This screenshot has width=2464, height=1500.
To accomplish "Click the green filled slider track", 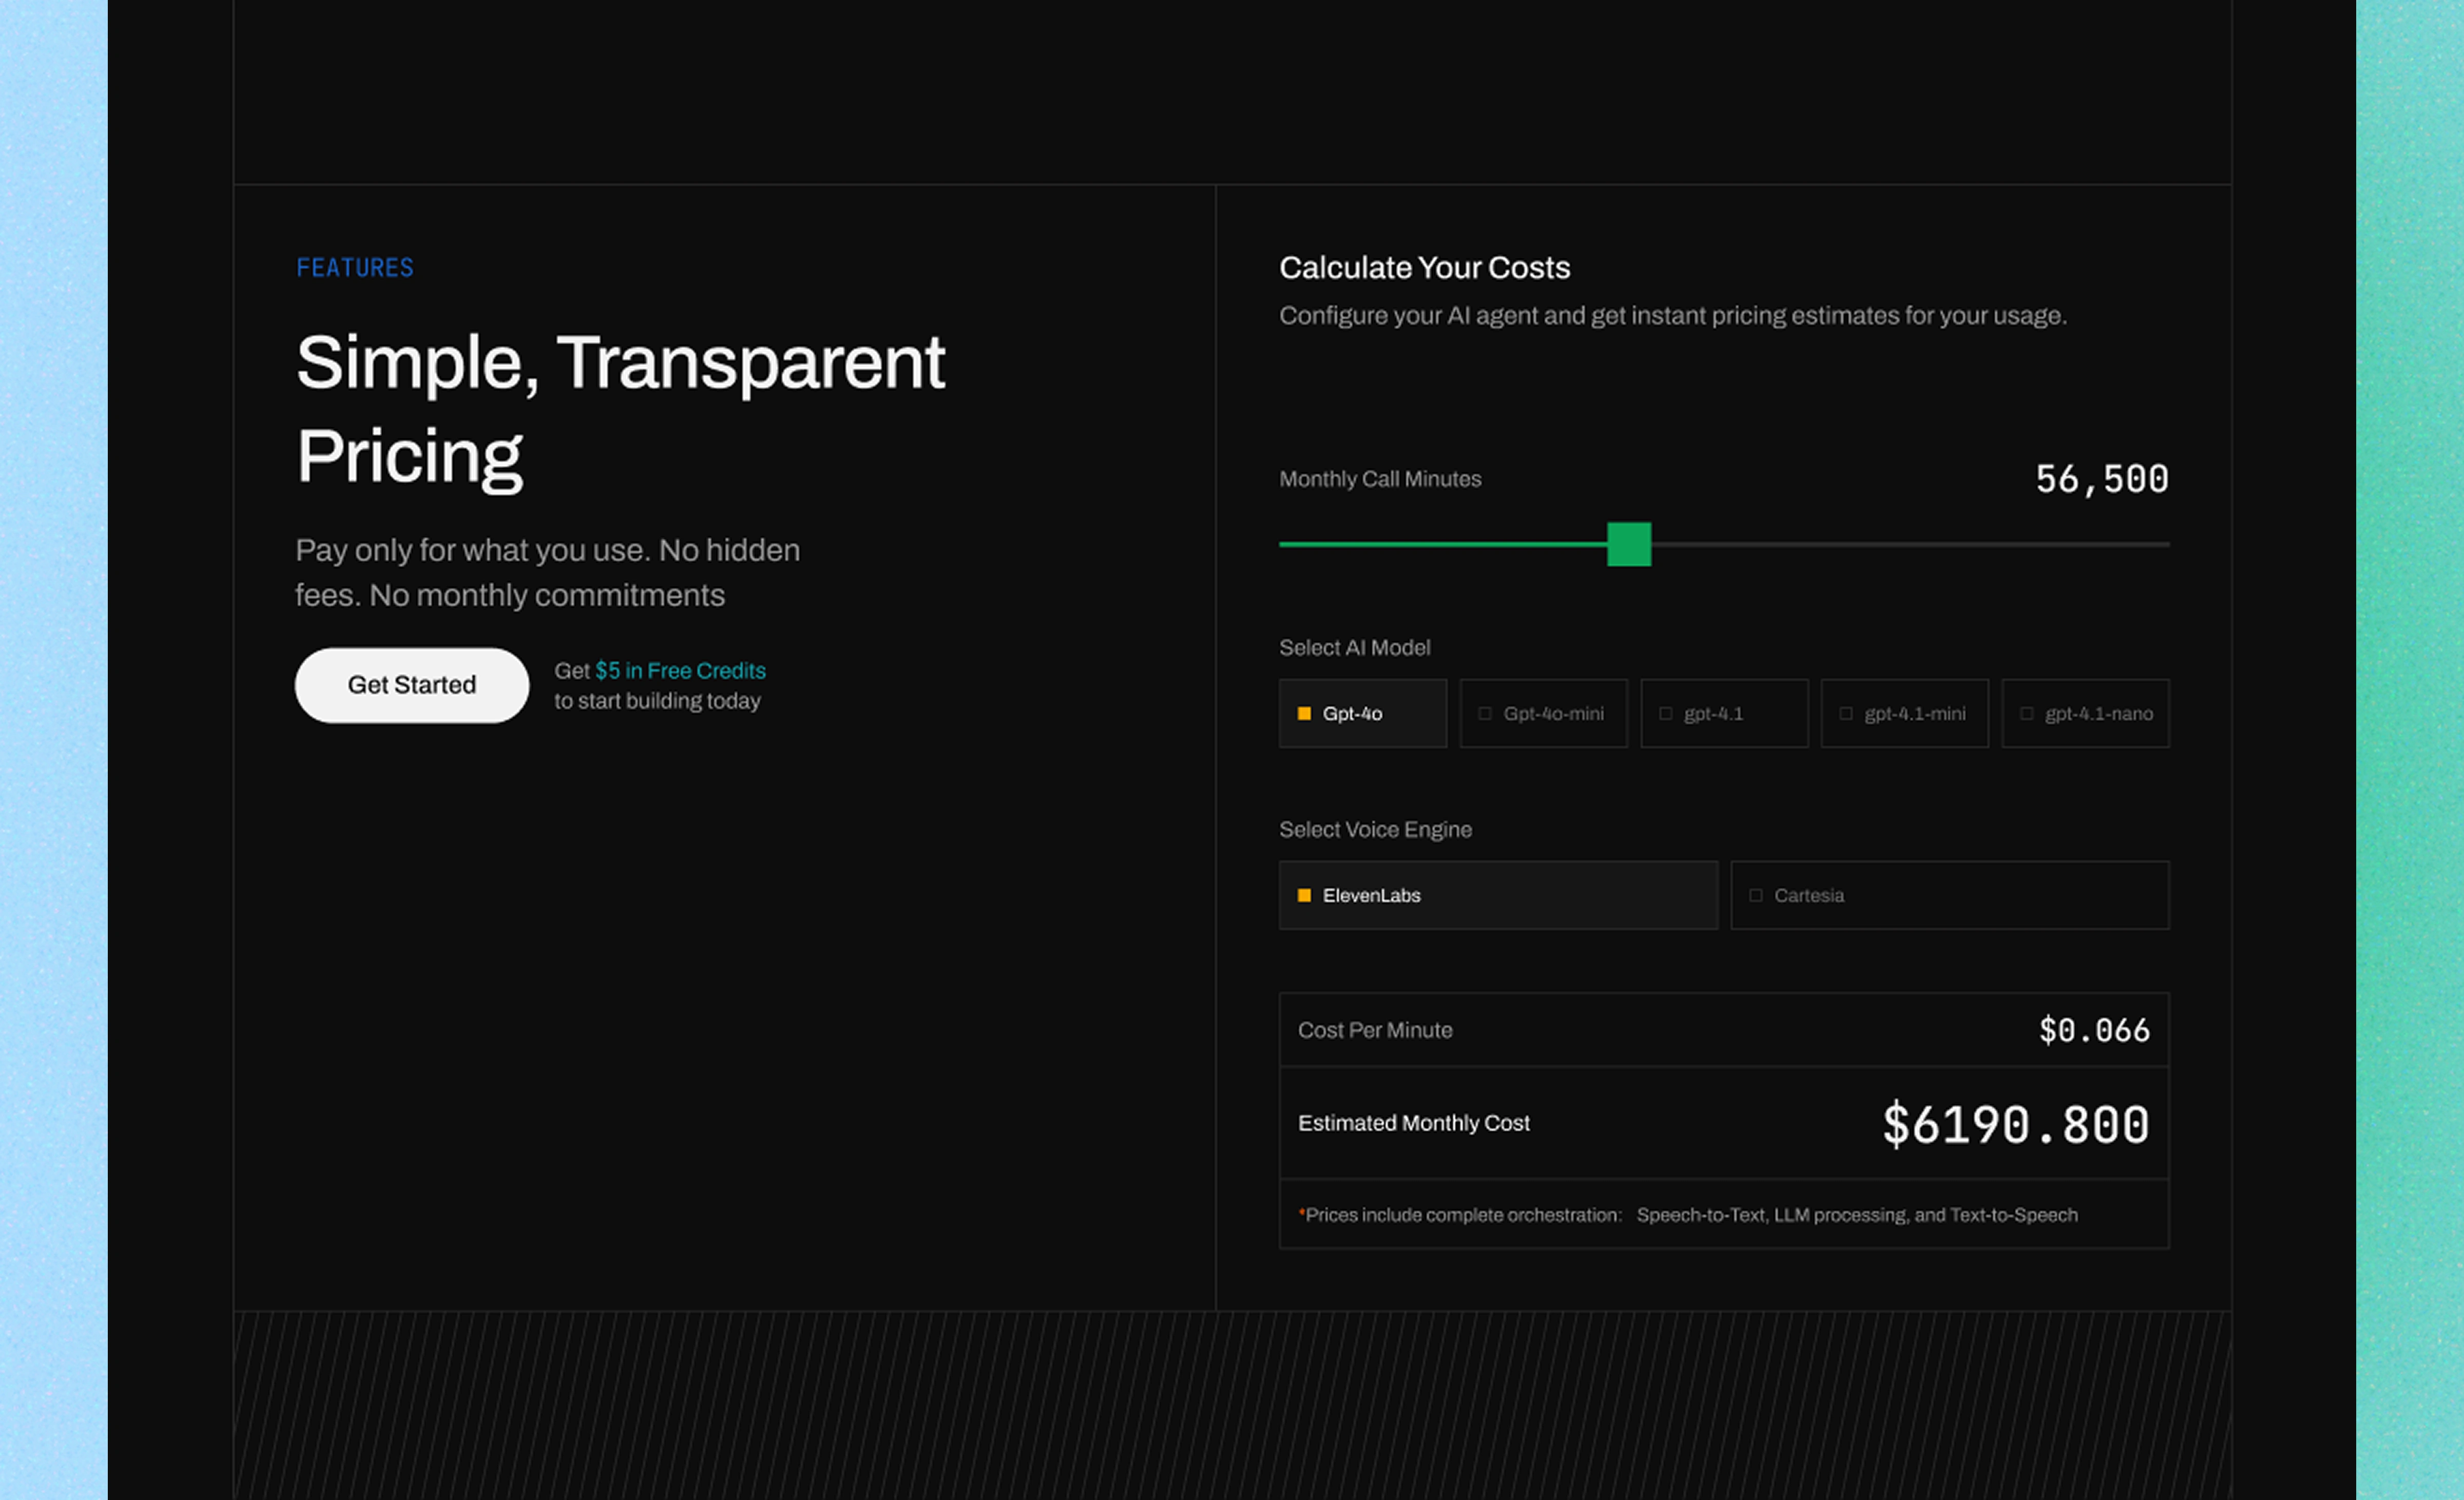I will (x=1440, y=544).
